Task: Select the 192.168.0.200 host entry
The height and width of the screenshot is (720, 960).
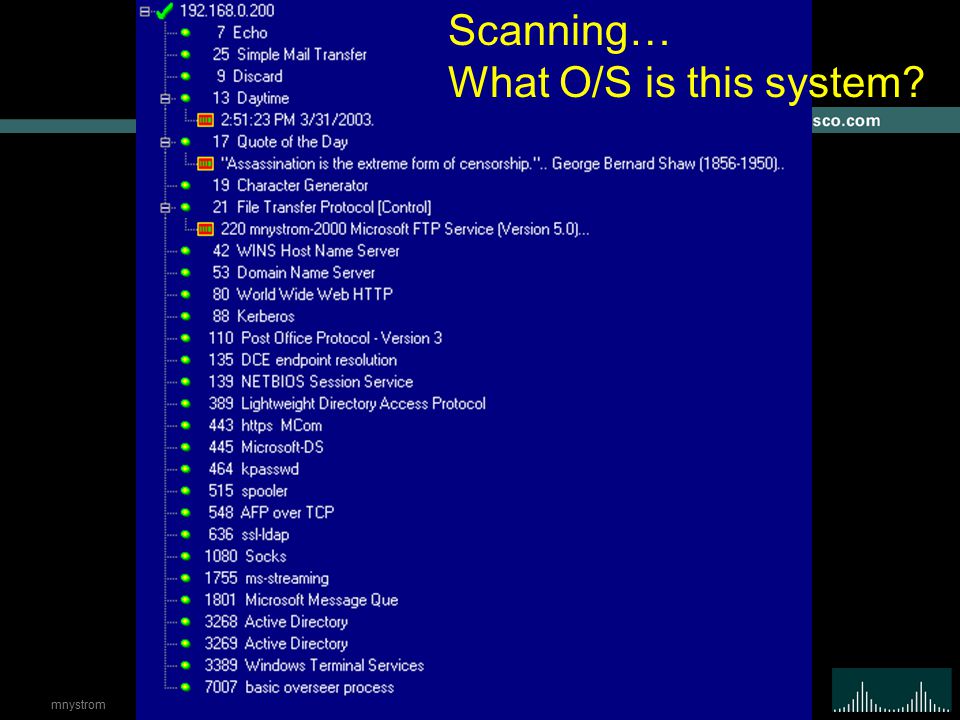Action: pos(227,11)
